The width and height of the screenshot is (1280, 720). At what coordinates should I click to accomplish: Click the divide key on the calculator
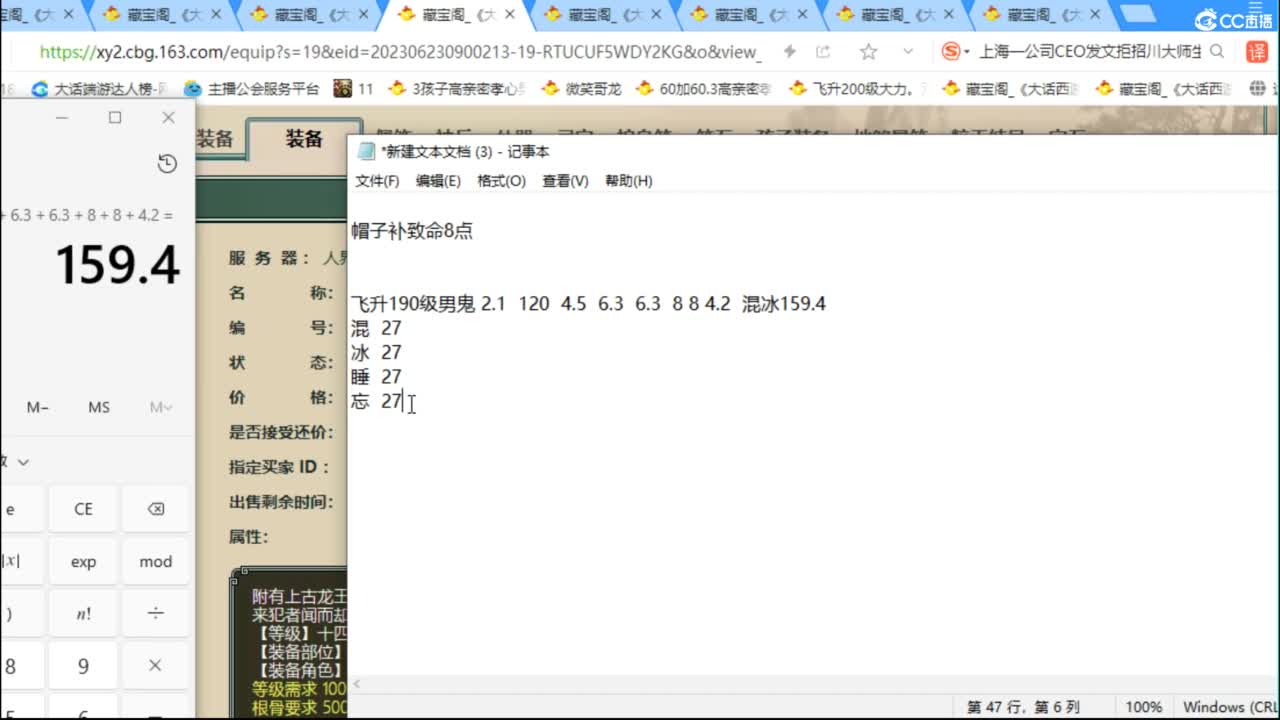click(x=156, y=613)
